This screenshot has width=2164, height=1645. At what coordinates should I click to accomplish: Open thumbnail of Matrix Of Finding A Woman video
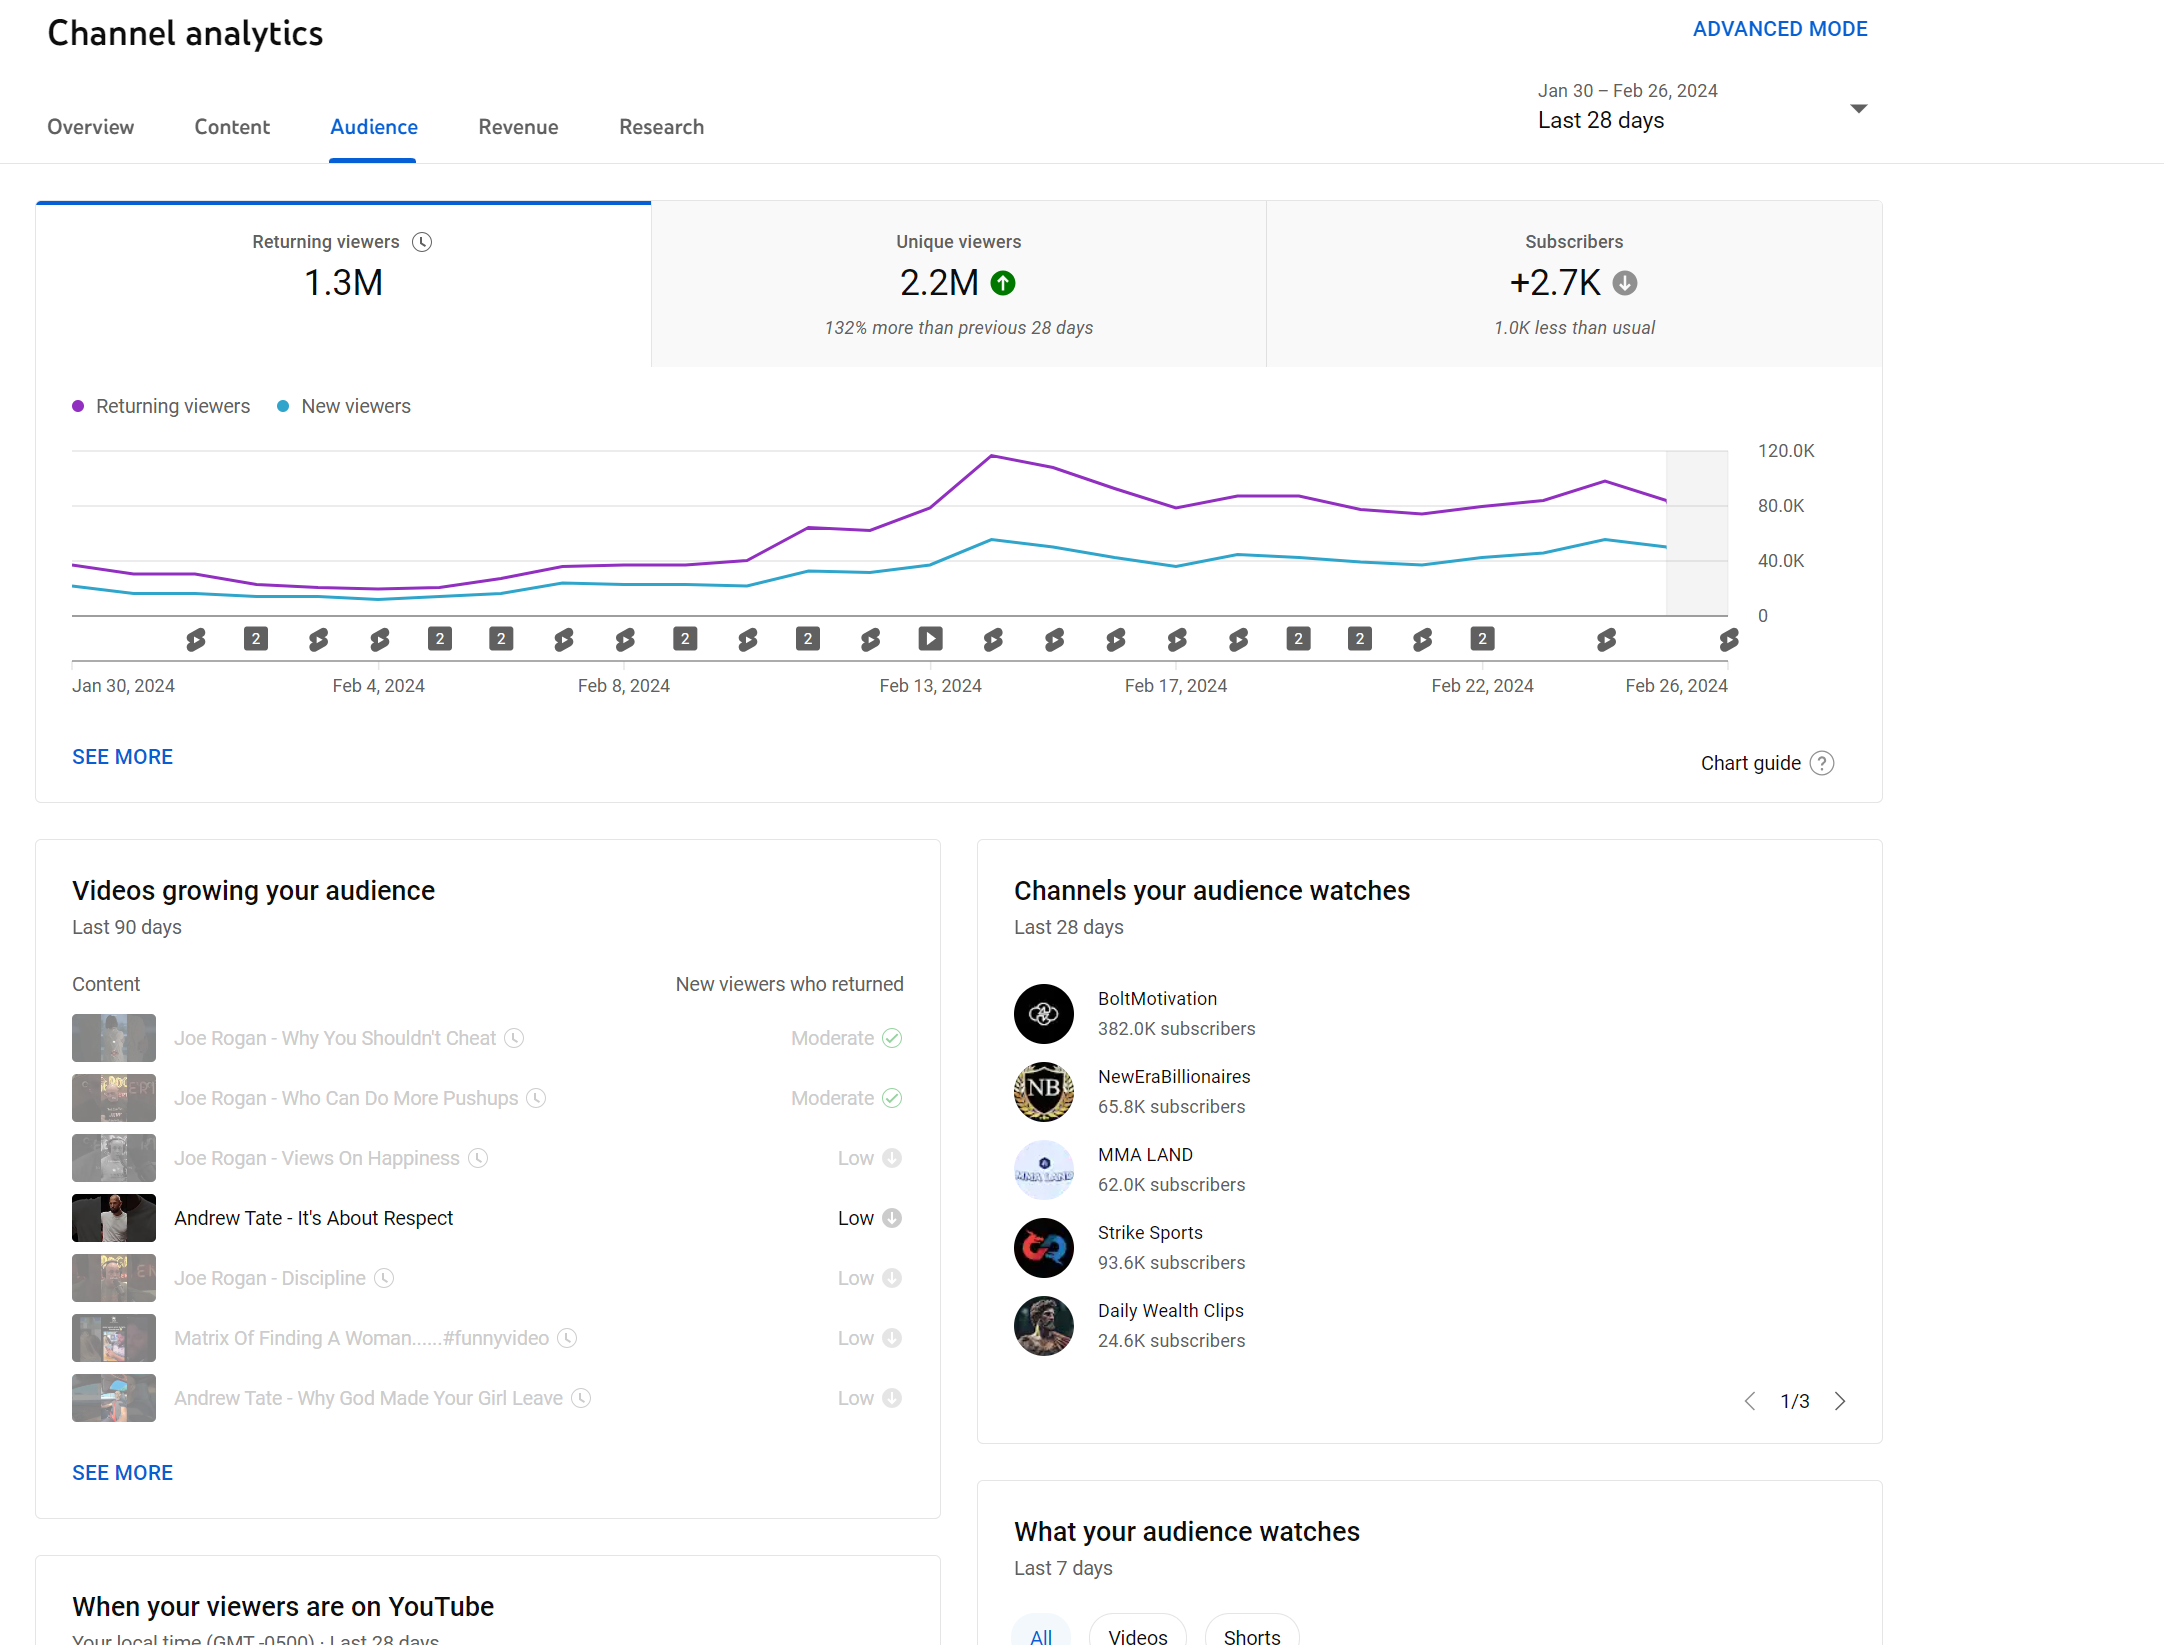click(114, 1338)
